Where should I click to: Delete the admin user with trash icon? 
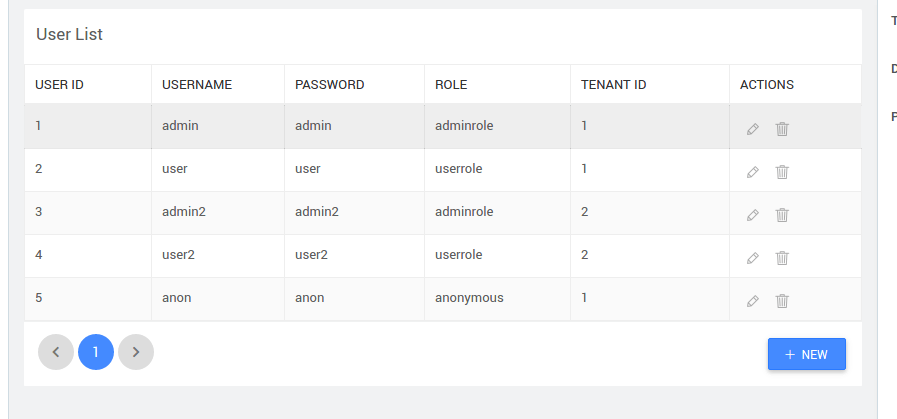pos(782,129)
